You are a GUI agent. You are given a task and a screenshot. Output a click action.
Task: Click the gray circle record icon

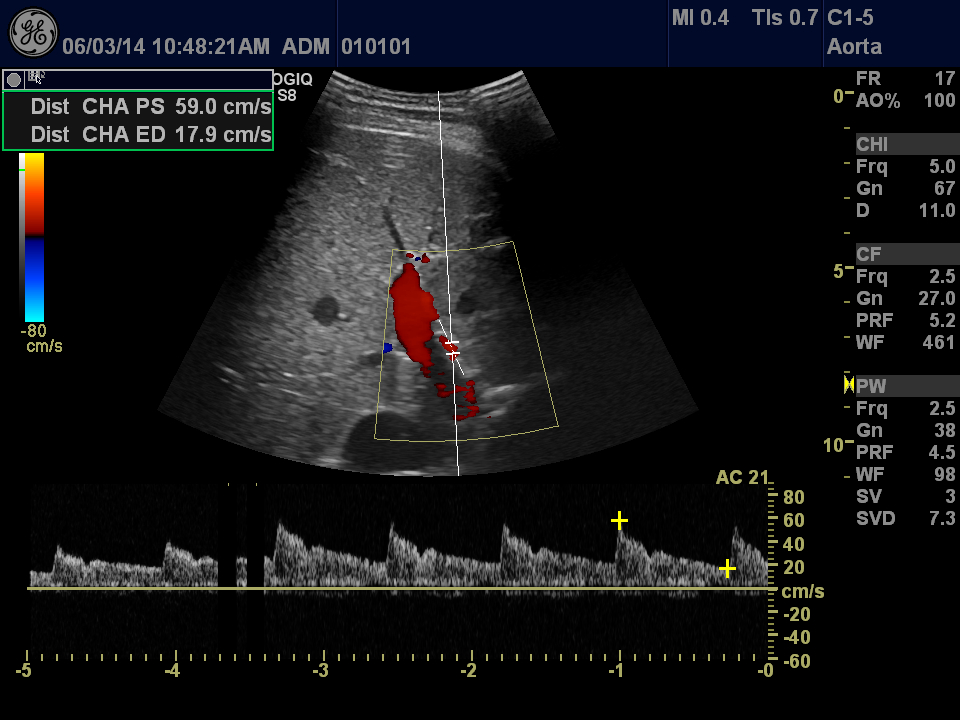point(14,79)
